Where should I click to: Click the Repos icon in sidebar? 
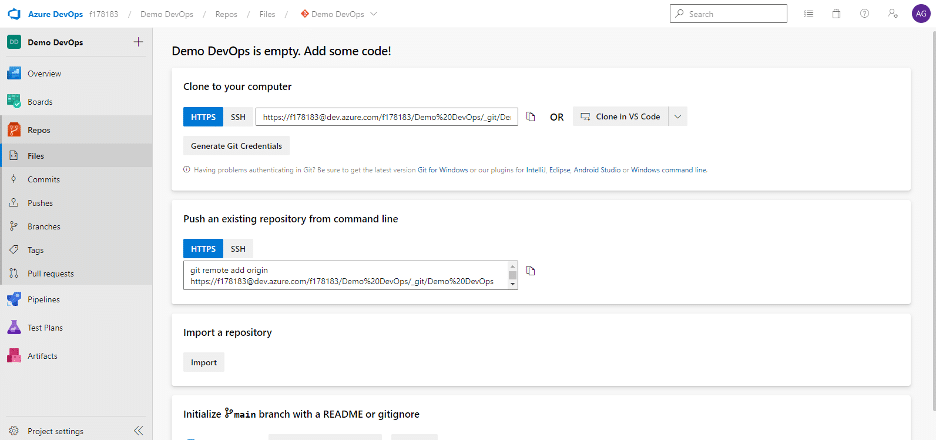14,130
